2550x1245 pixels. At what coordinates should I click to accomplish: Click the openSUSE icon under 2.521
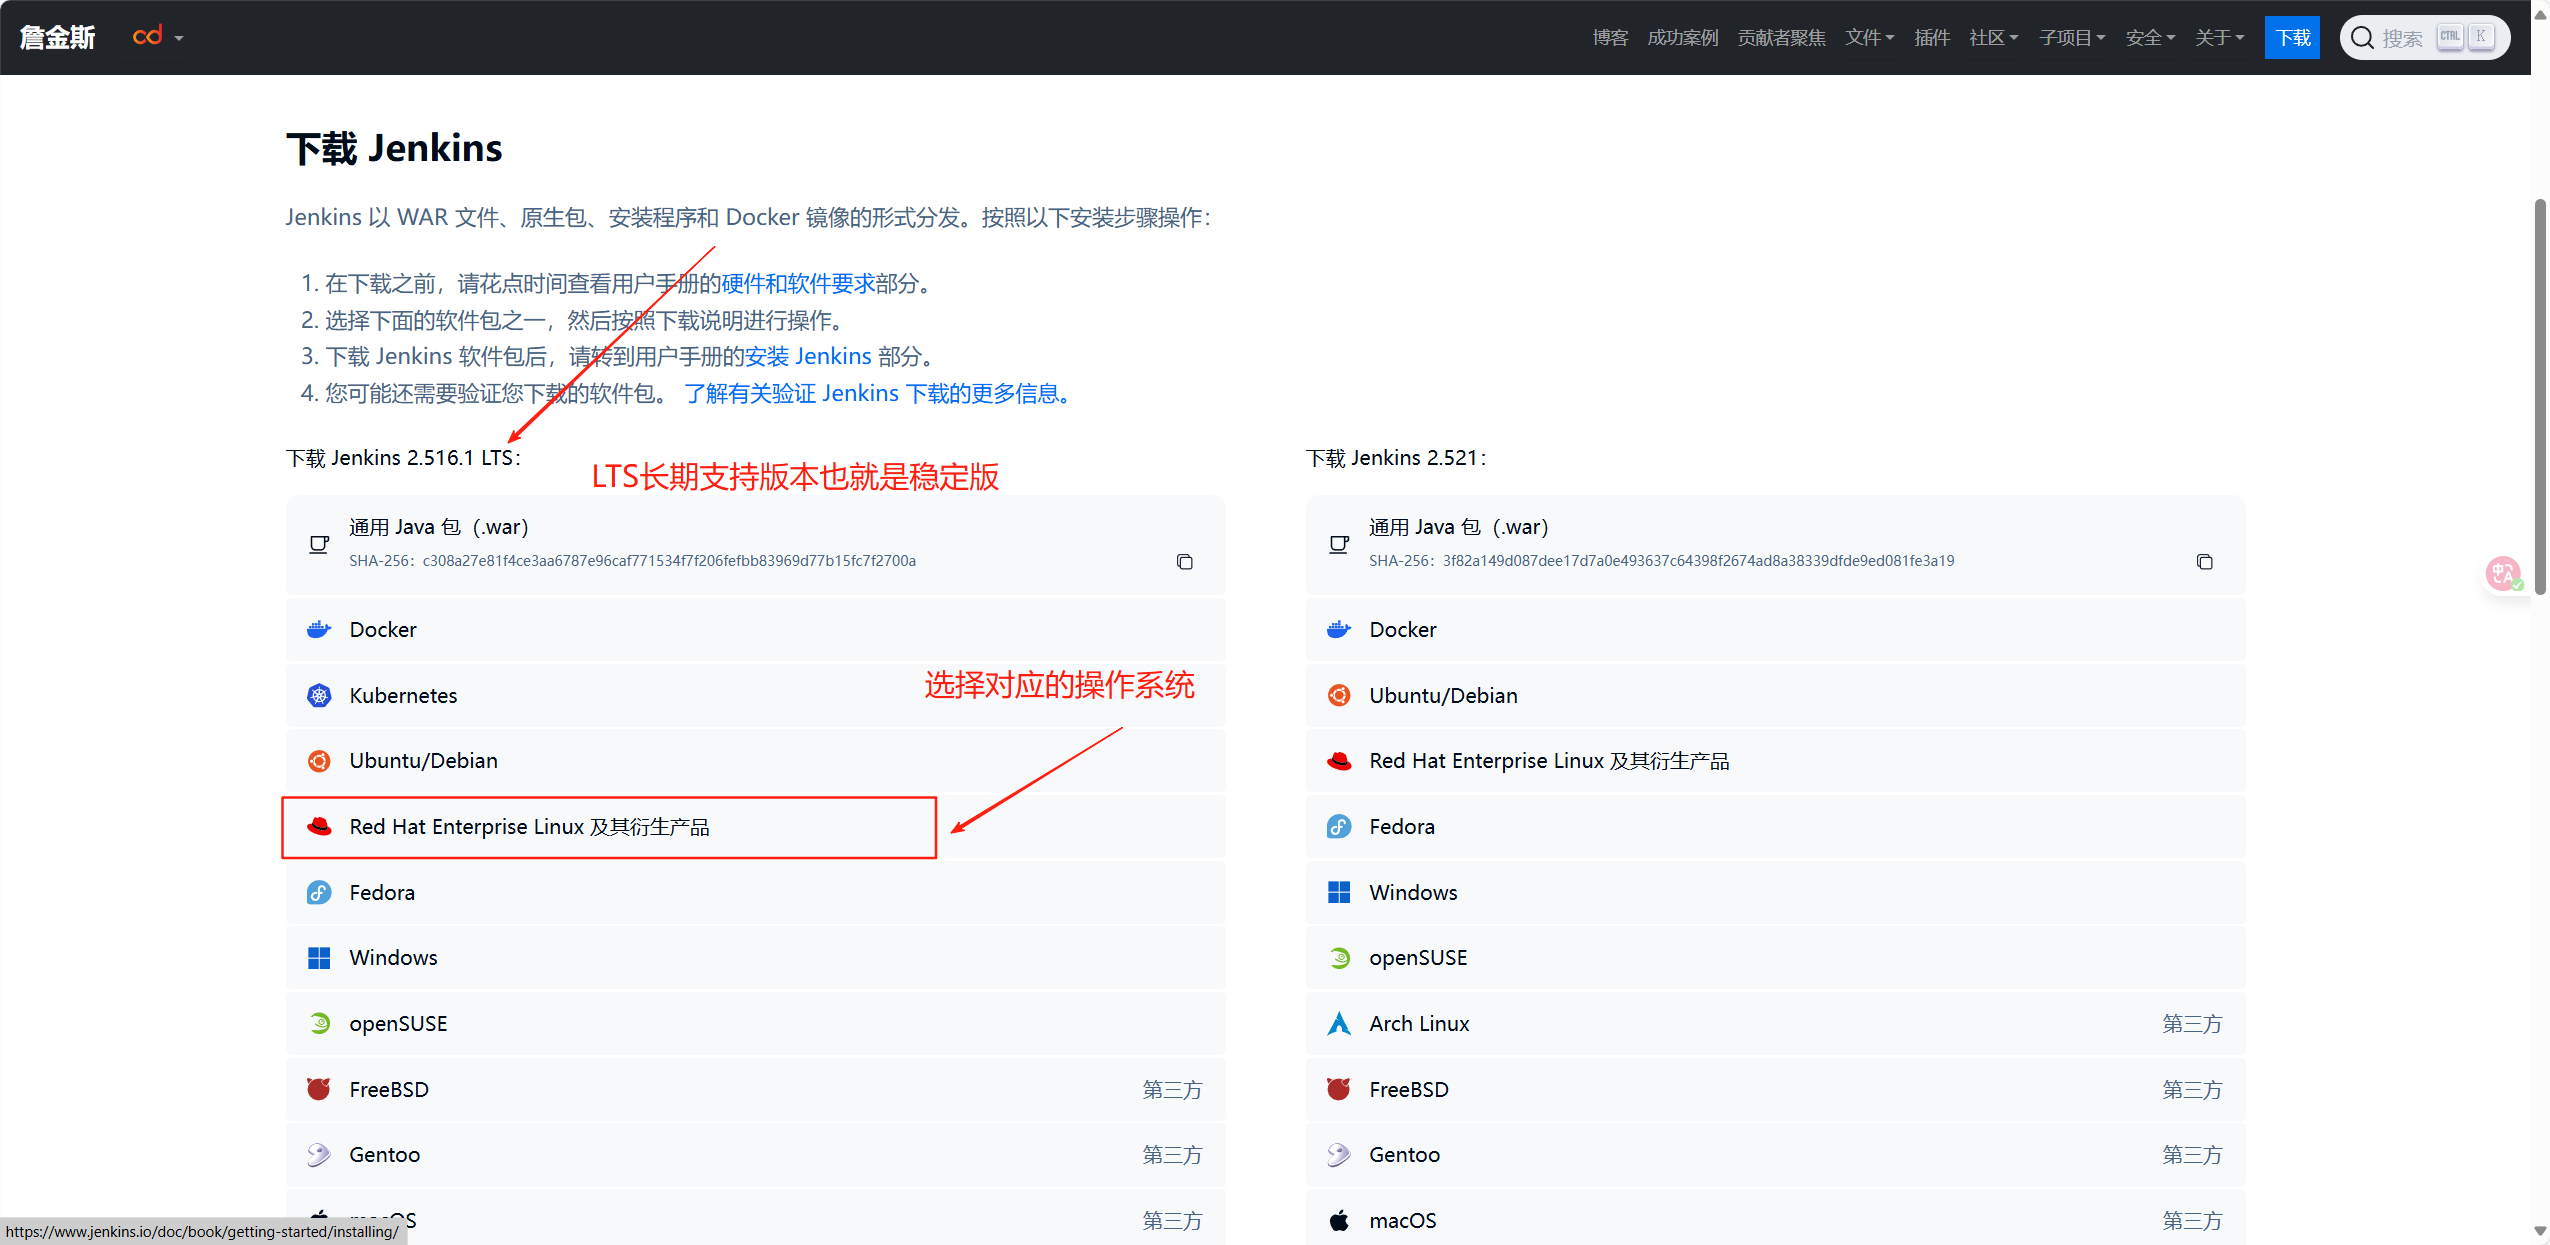1339,958
